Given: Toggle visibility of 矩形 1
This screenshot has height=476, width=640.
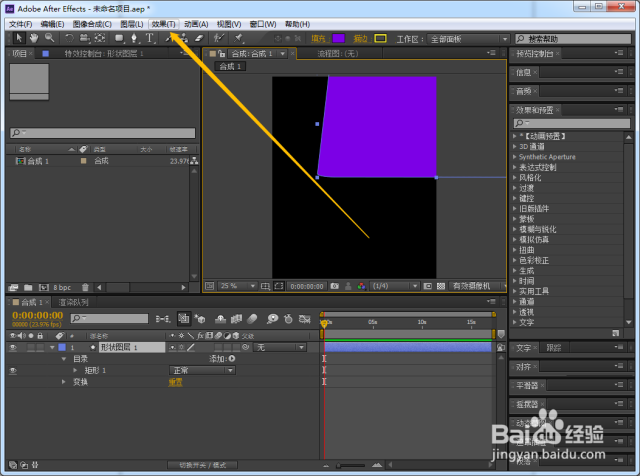Looking at the screenshot, I should point(13,371).
